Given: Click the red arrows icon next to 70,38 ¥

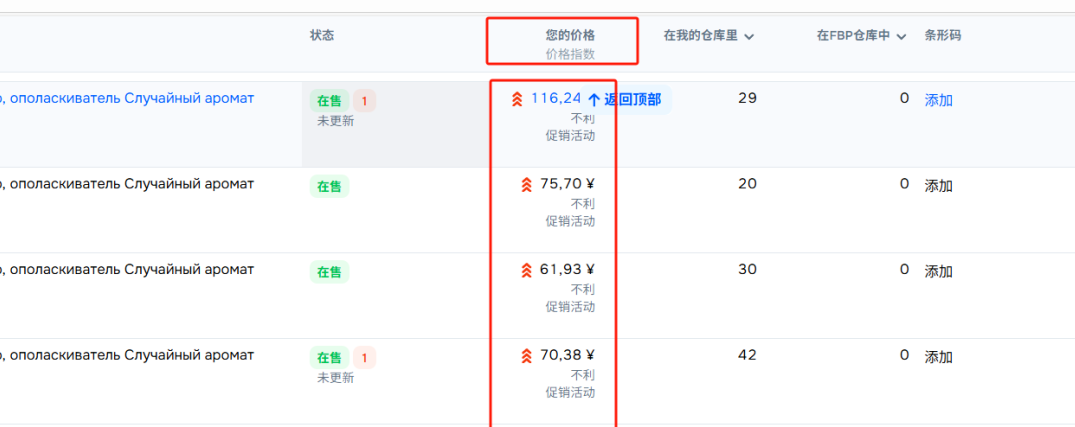Looking at the screenshot, I should [526, 356].
